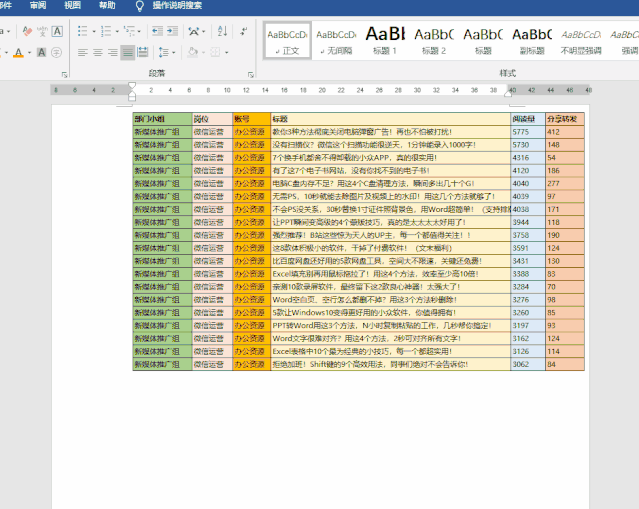Click the 标题 table header cell
The image size is (639, 509).
pos(390,119)
